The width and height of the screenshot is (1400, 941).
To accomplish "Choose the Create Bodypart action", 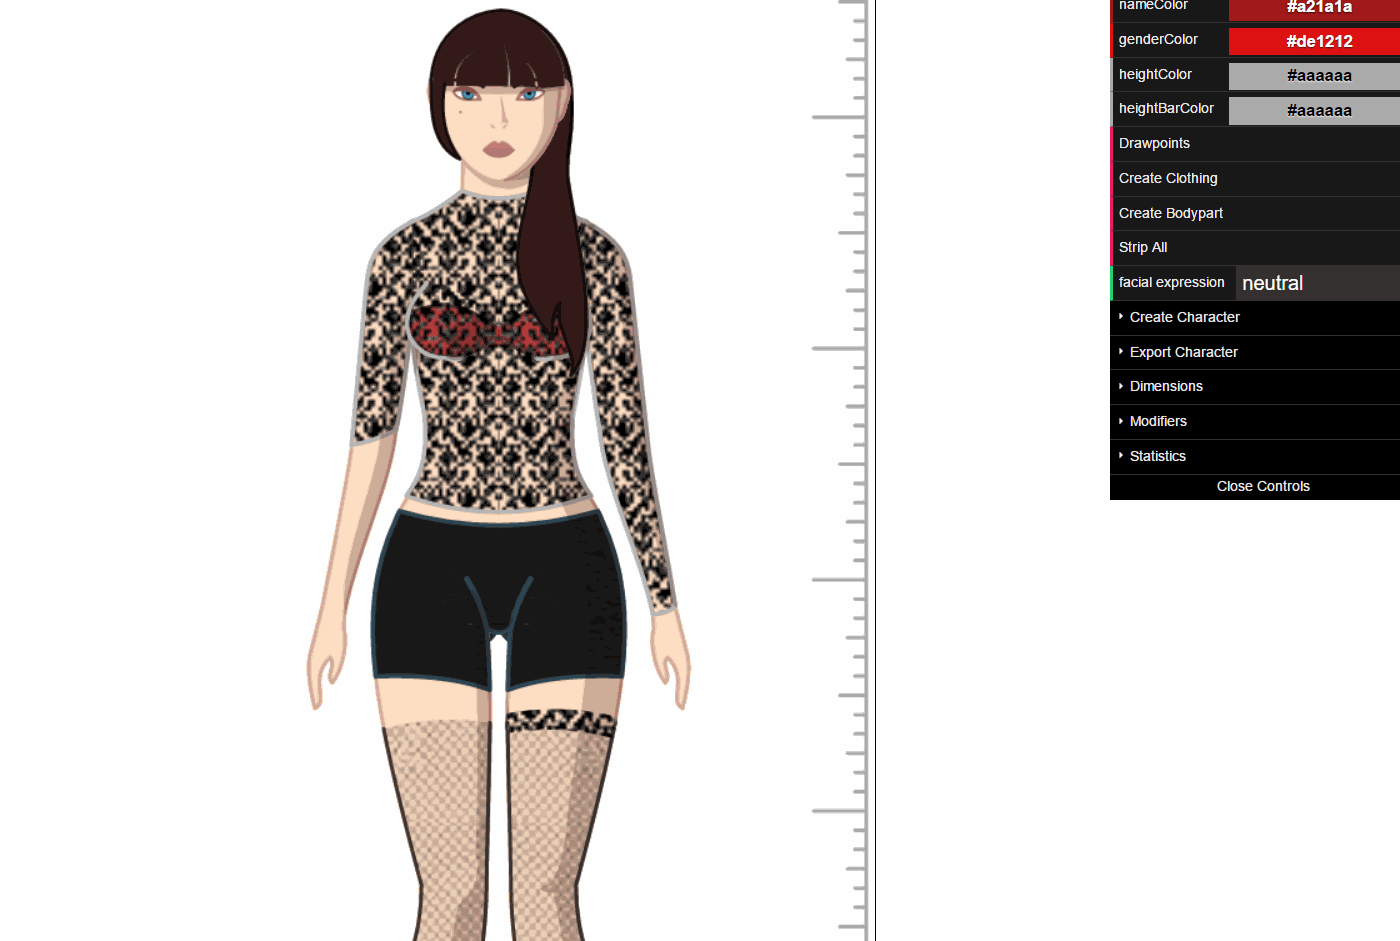I will [1170, 213].
